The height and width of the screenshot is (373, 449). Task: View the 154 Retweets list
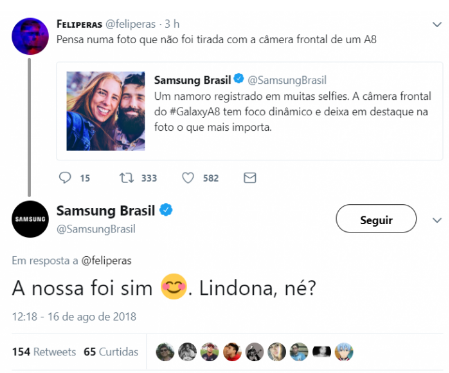tap(44, 352)
